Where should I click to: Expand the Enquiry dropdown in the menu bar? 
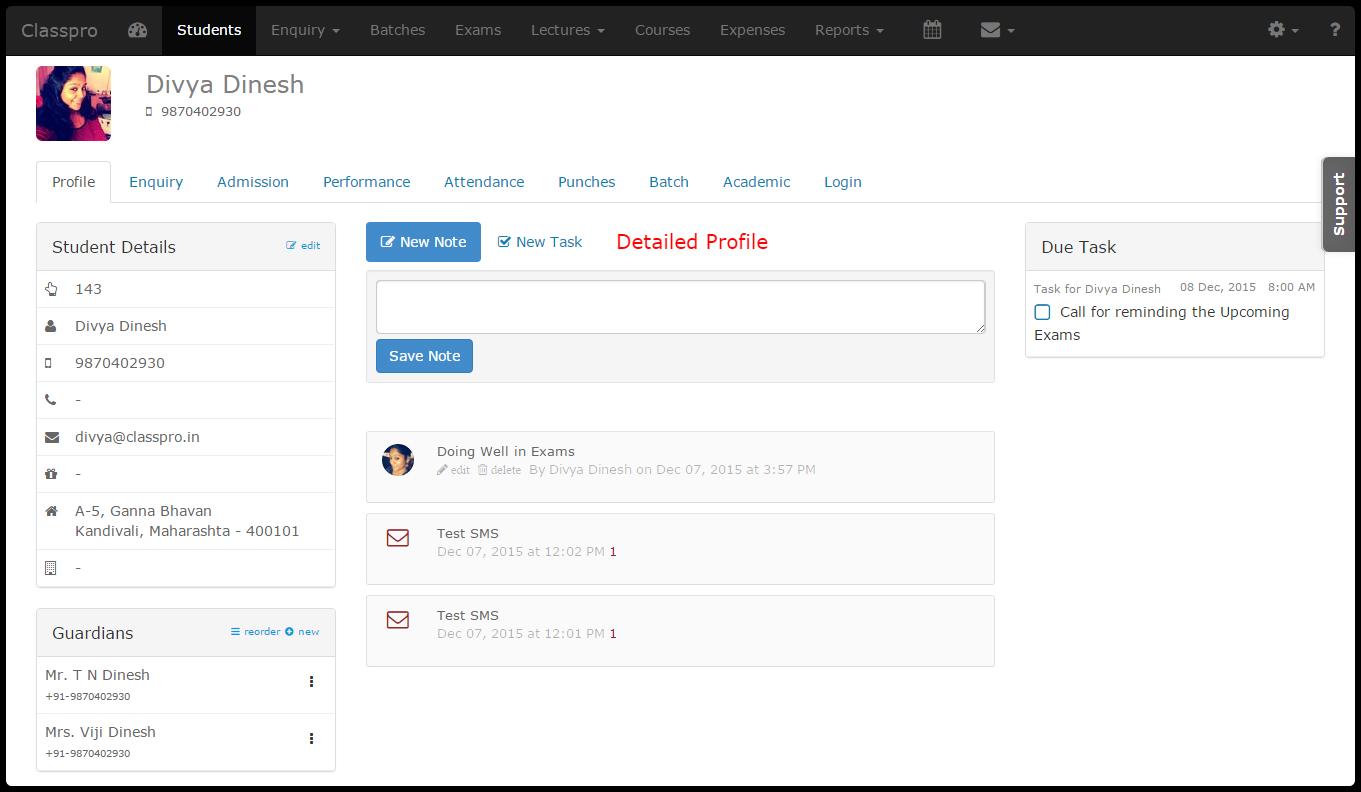(x=305, y=30)
